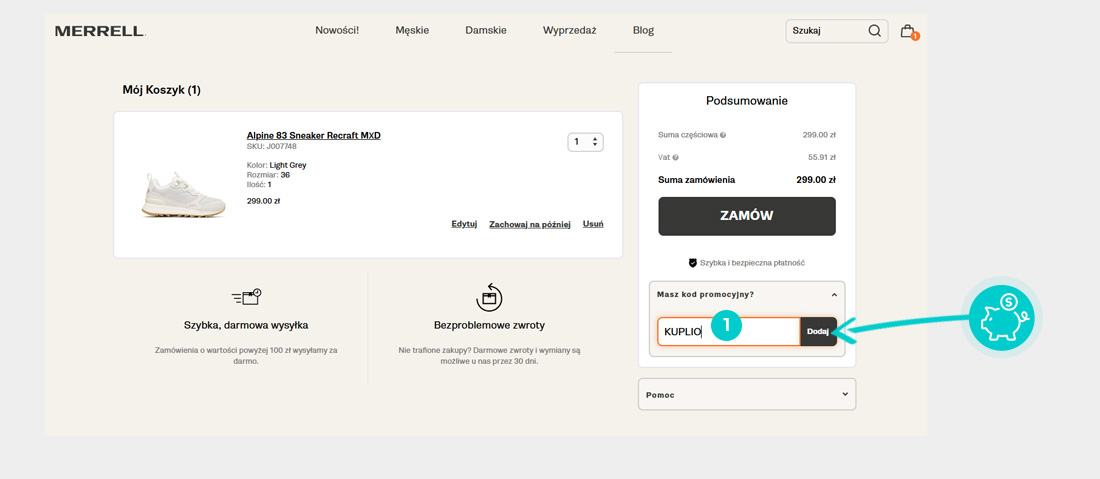Click the MERRELL logo
Image resolution: width=1100 pixels, height=479 pixels.
100,31
